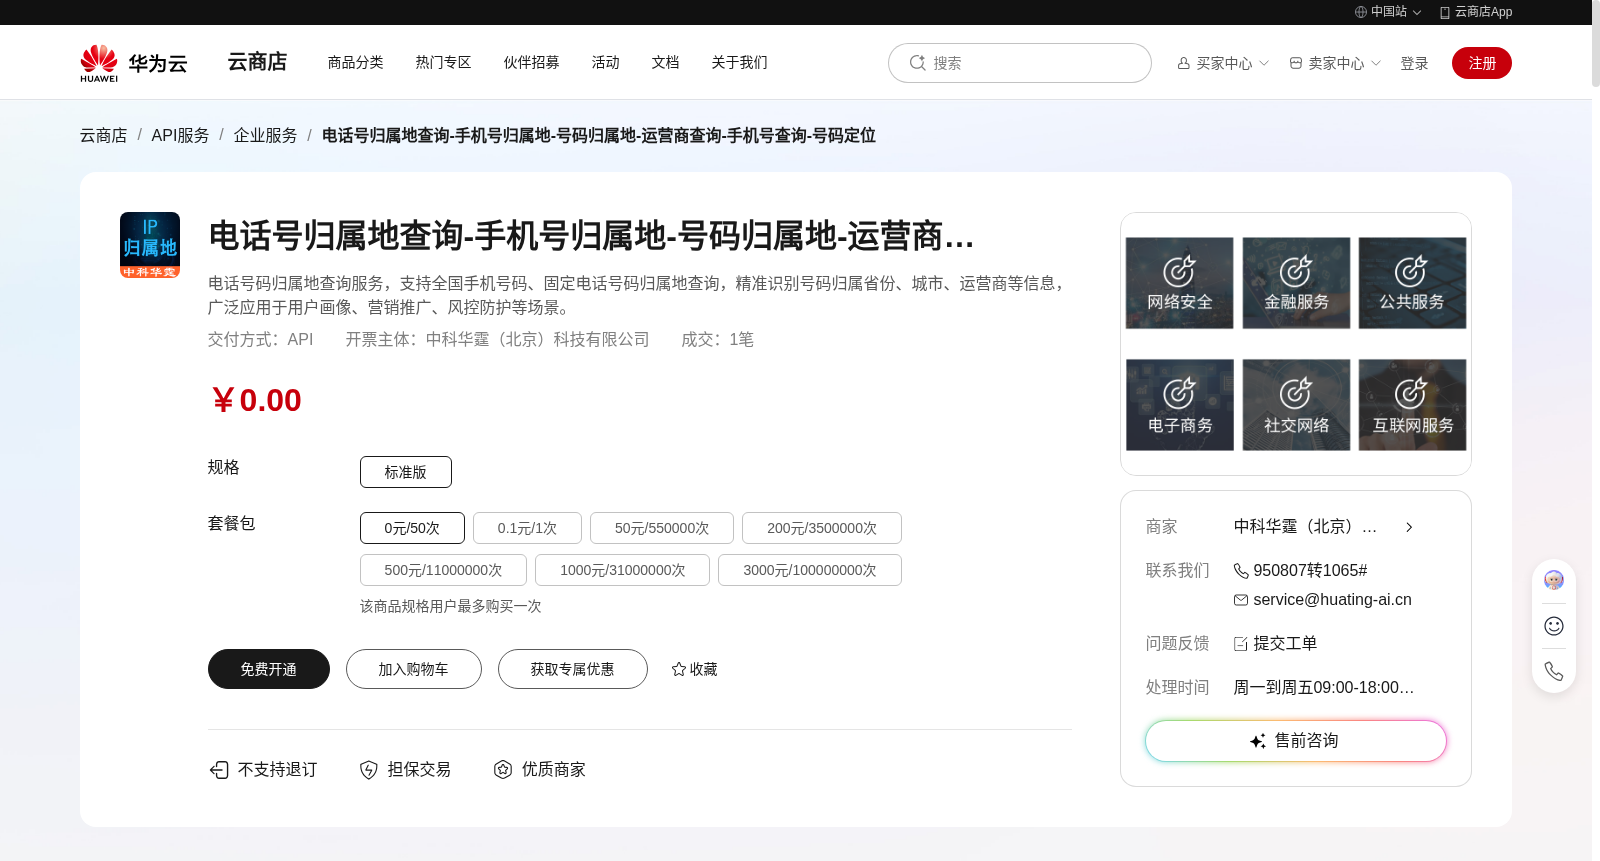
Task: Click the 周一到周五09:00-18:00 text
Action: click(1324, 687)
